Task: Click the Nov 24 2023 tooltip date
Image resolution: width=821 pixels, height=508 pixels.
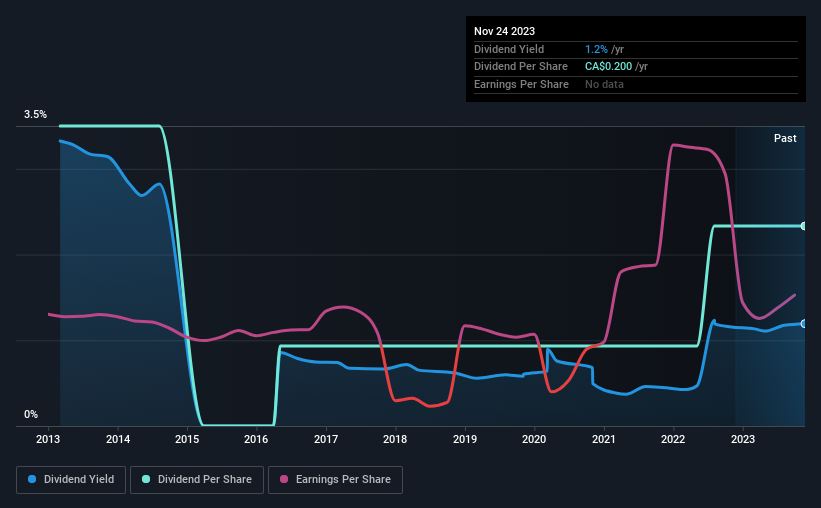Action: [504, 31]
